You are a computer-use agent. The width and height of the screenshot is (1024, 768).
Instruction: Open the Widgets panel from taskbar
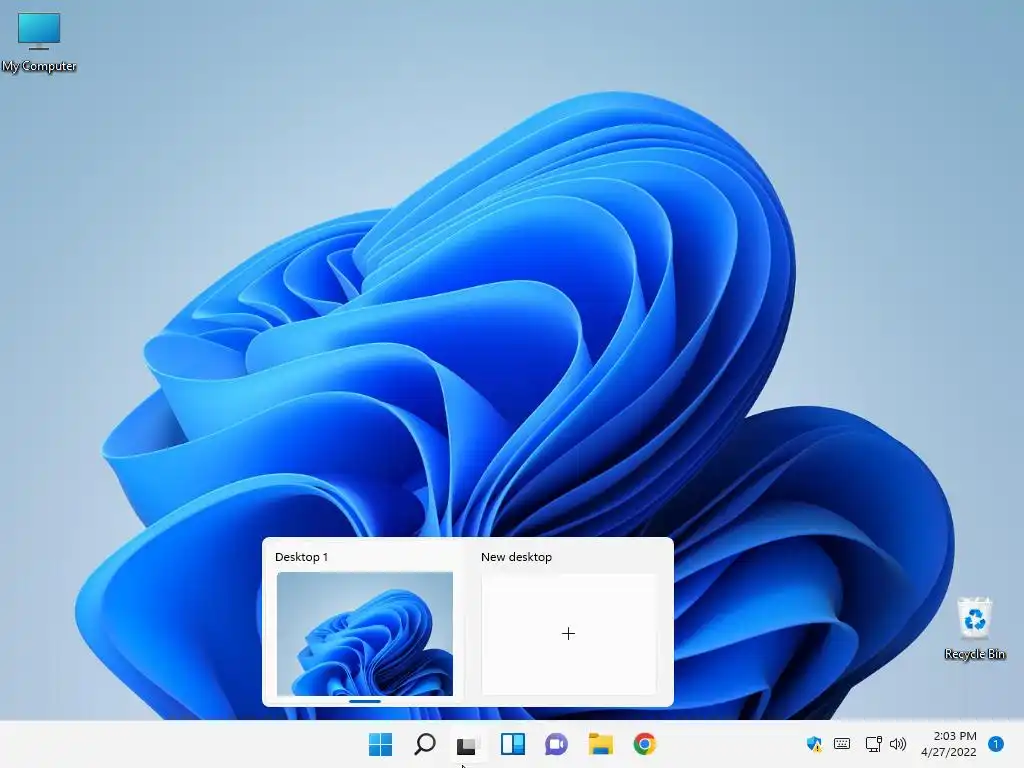pos(513,744)
